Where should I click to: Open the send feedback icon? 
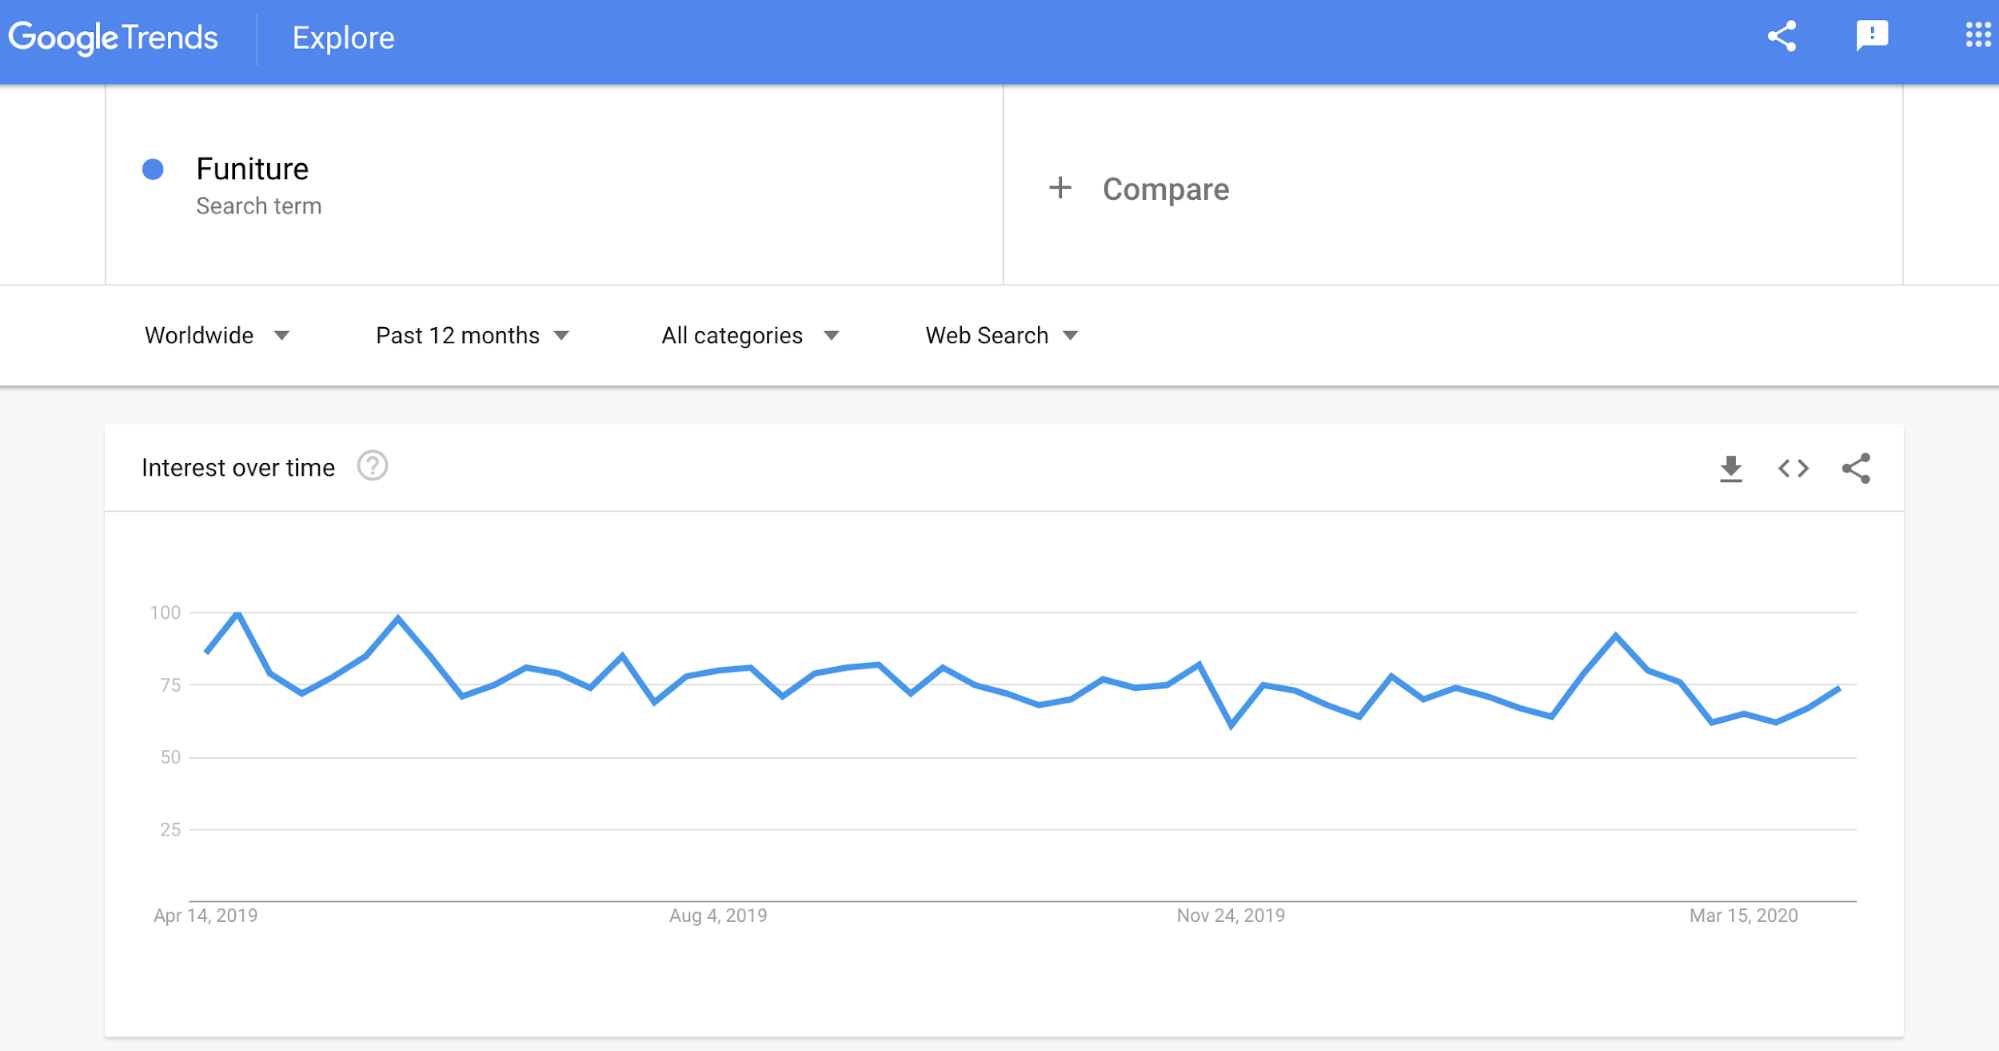1871,37
